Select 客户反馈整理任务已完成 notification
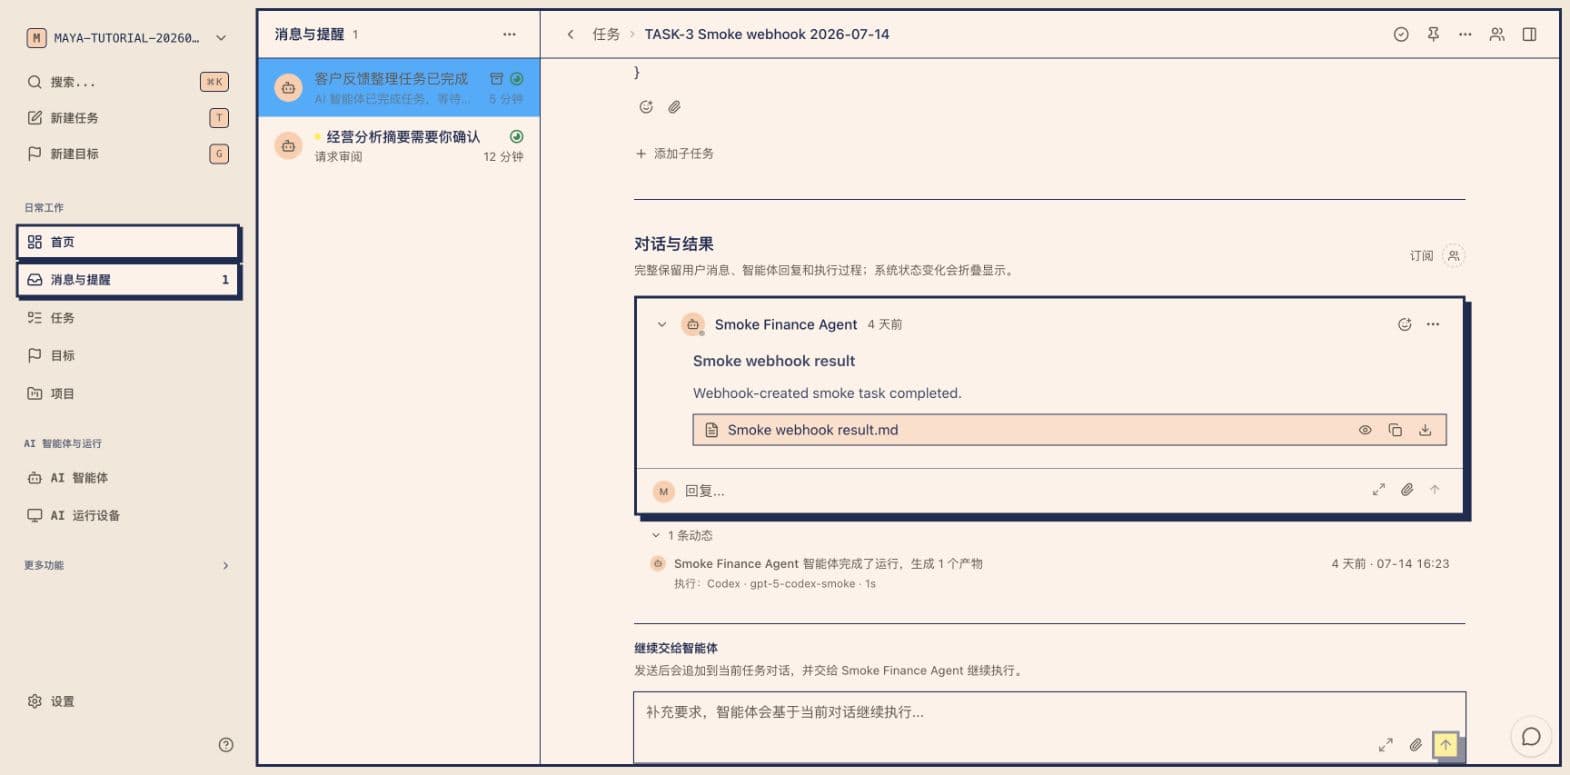Viewport: 1570px width, 775px height. click(399, 88)
